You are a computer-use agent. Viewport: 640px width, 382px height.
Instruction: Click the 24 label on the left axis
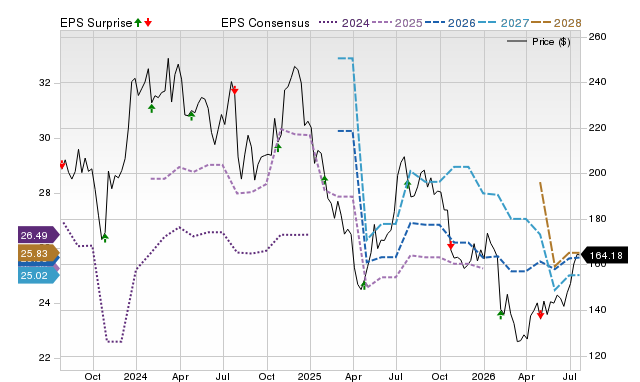click(x=44, y=303)
